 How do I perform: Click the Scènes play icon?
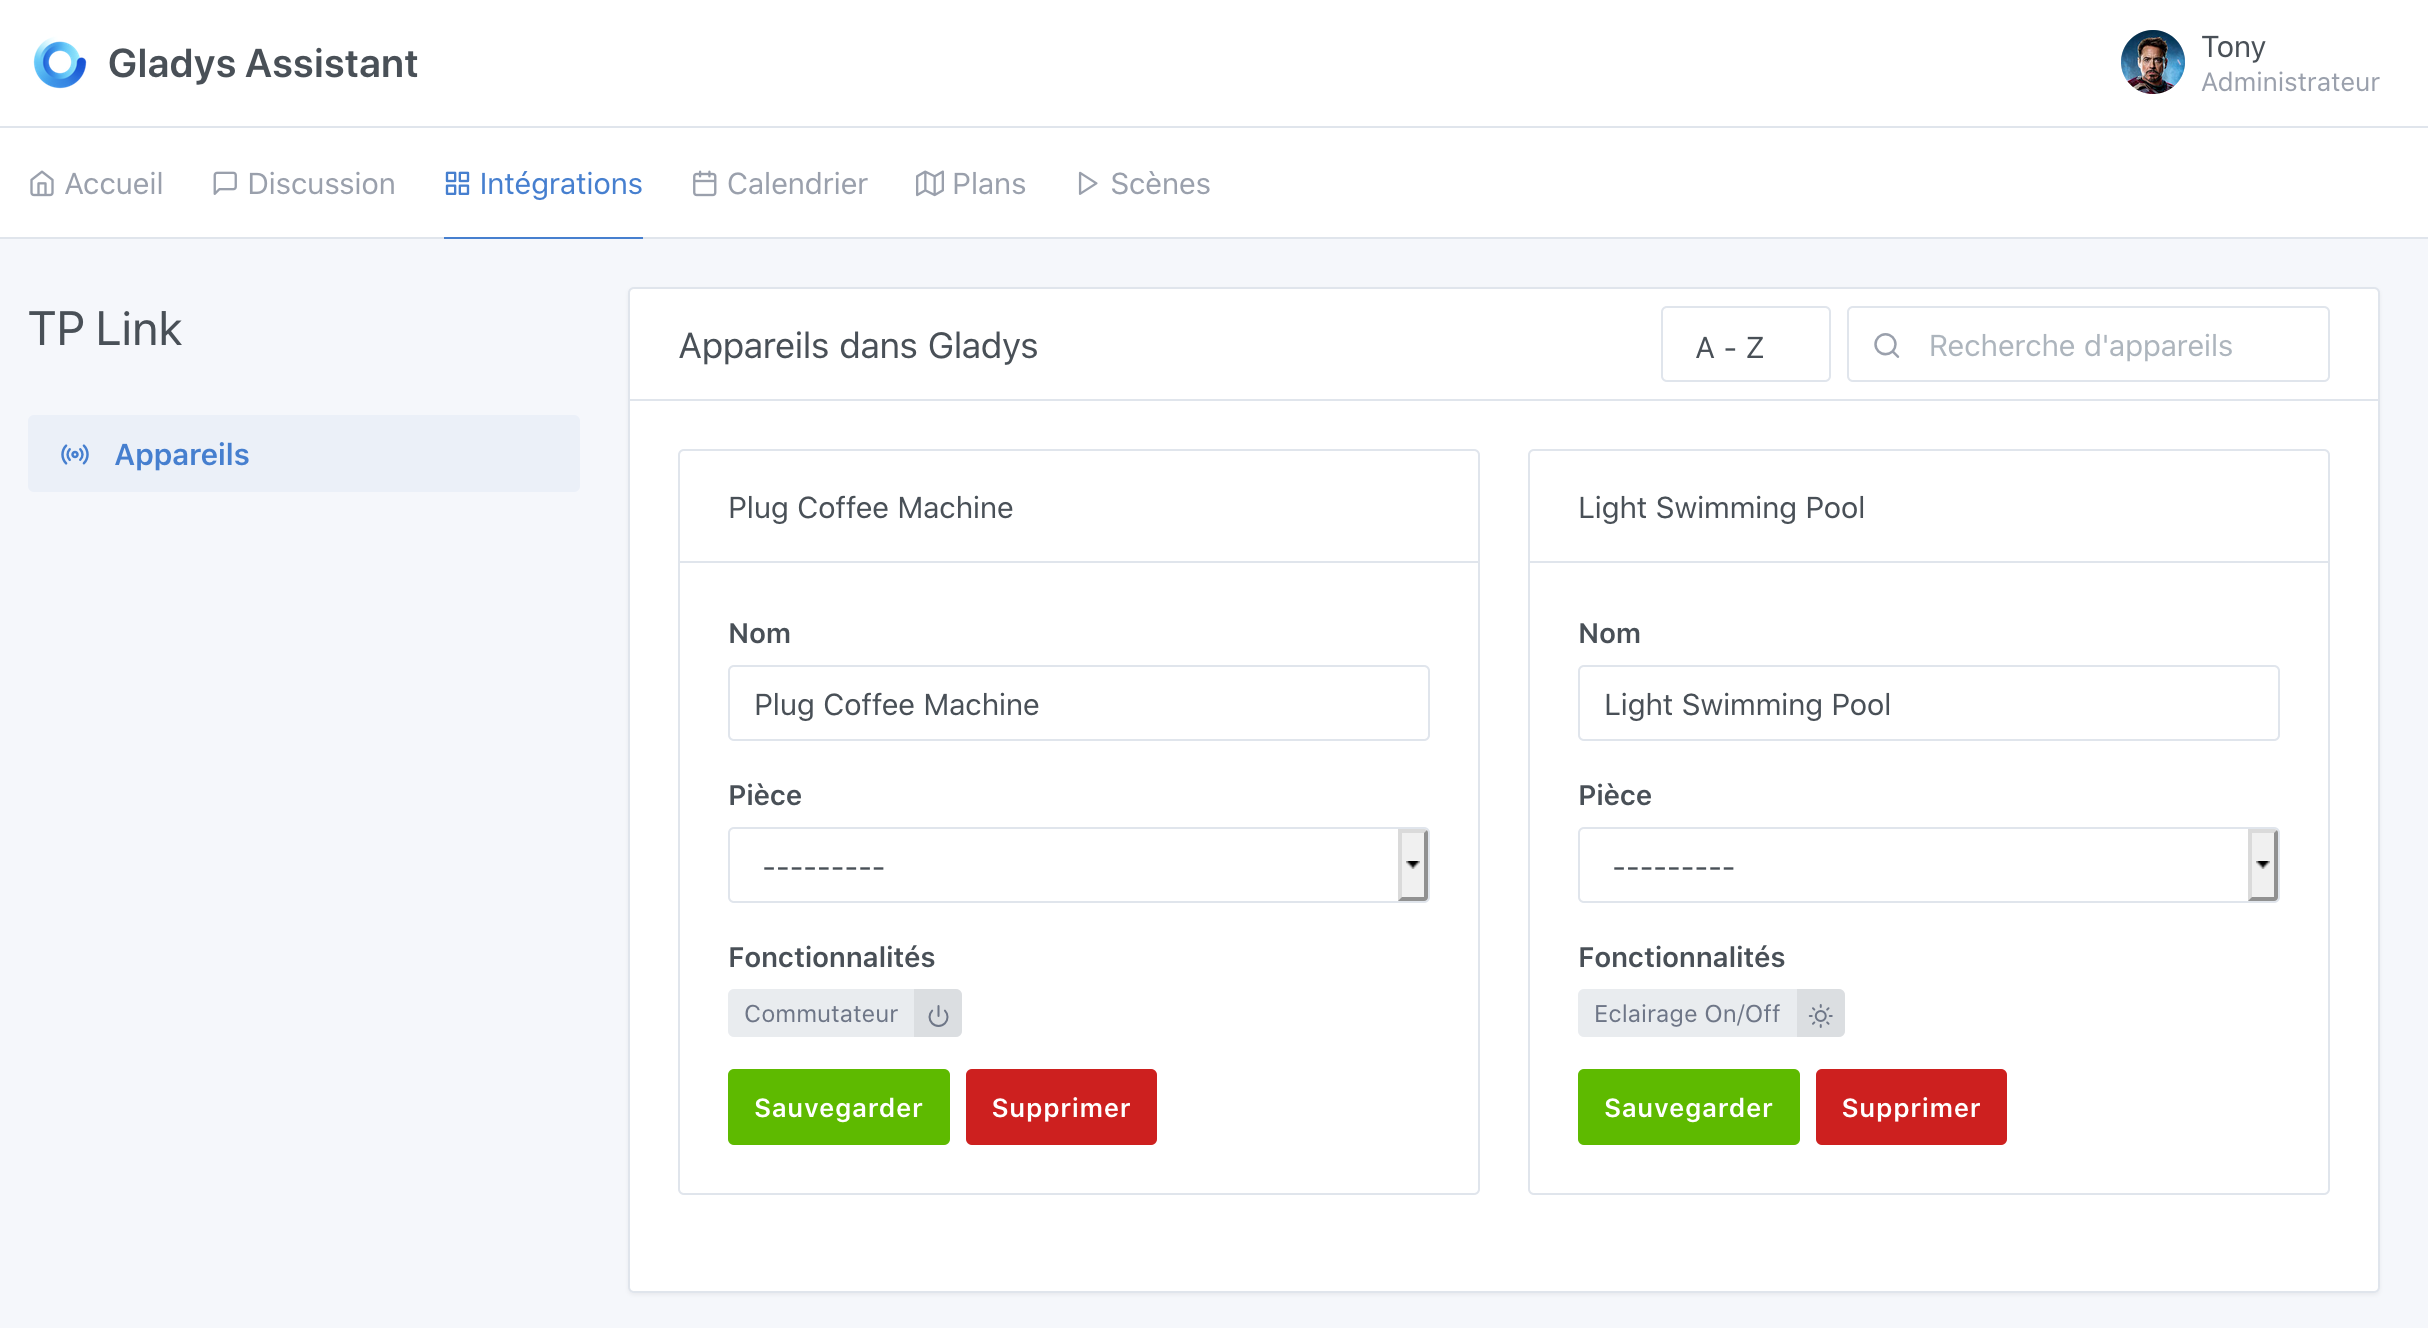1087,184
